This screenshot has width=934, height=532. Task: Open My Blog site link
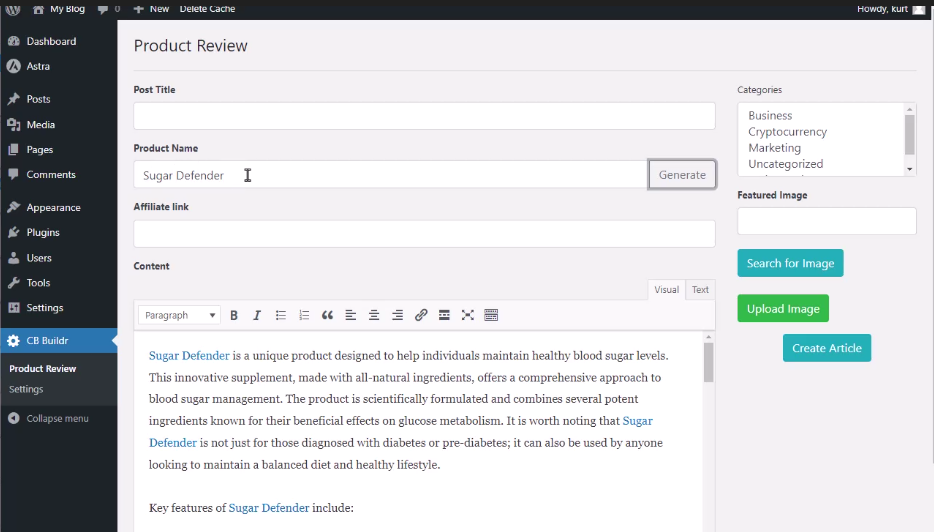(58, 9)
